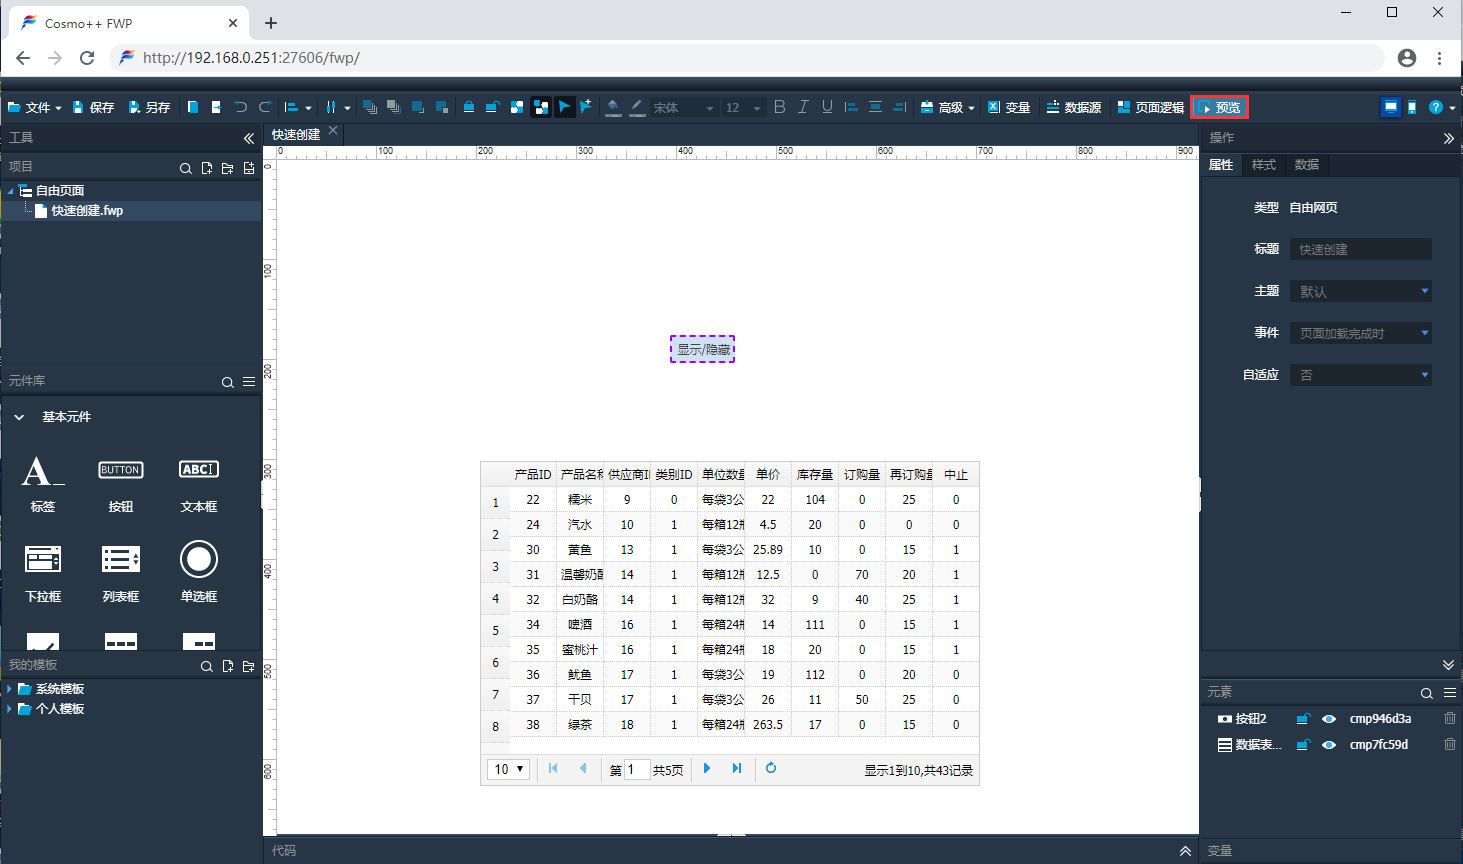Open the font family dropdown 宋体
The height and width of the screenshot is (864, 1463).
tap(684, 107)
